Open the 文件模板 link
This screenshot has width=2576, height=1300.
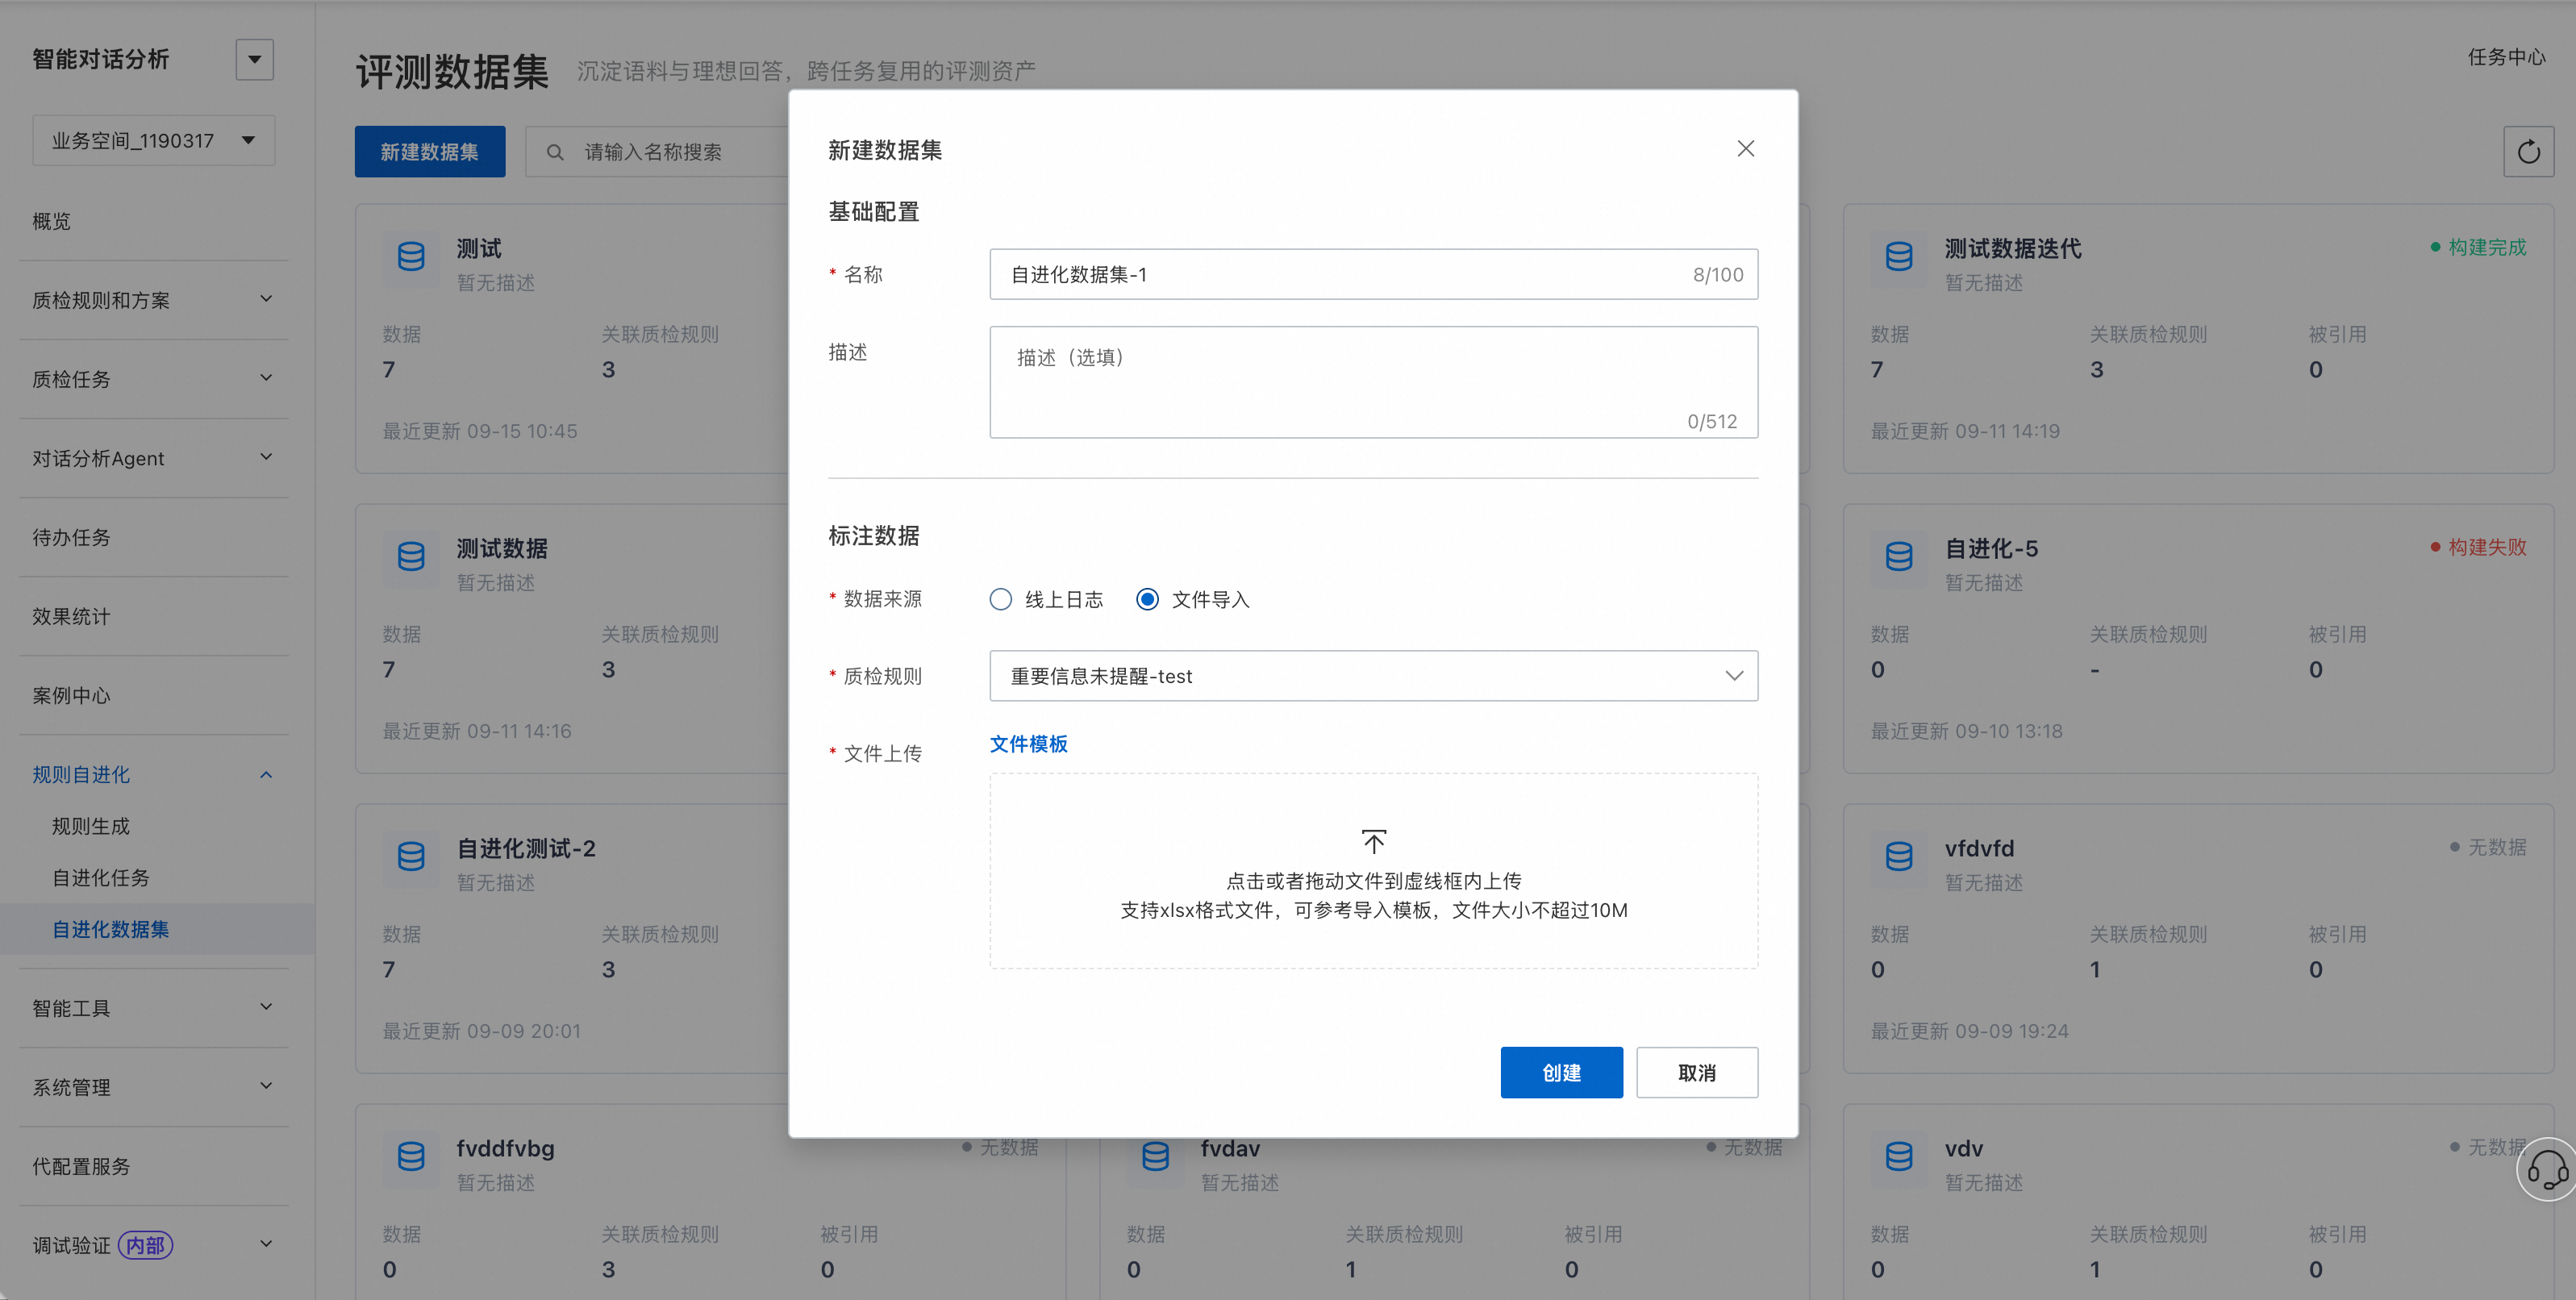pyautogui.click(x=1028, y=744)
